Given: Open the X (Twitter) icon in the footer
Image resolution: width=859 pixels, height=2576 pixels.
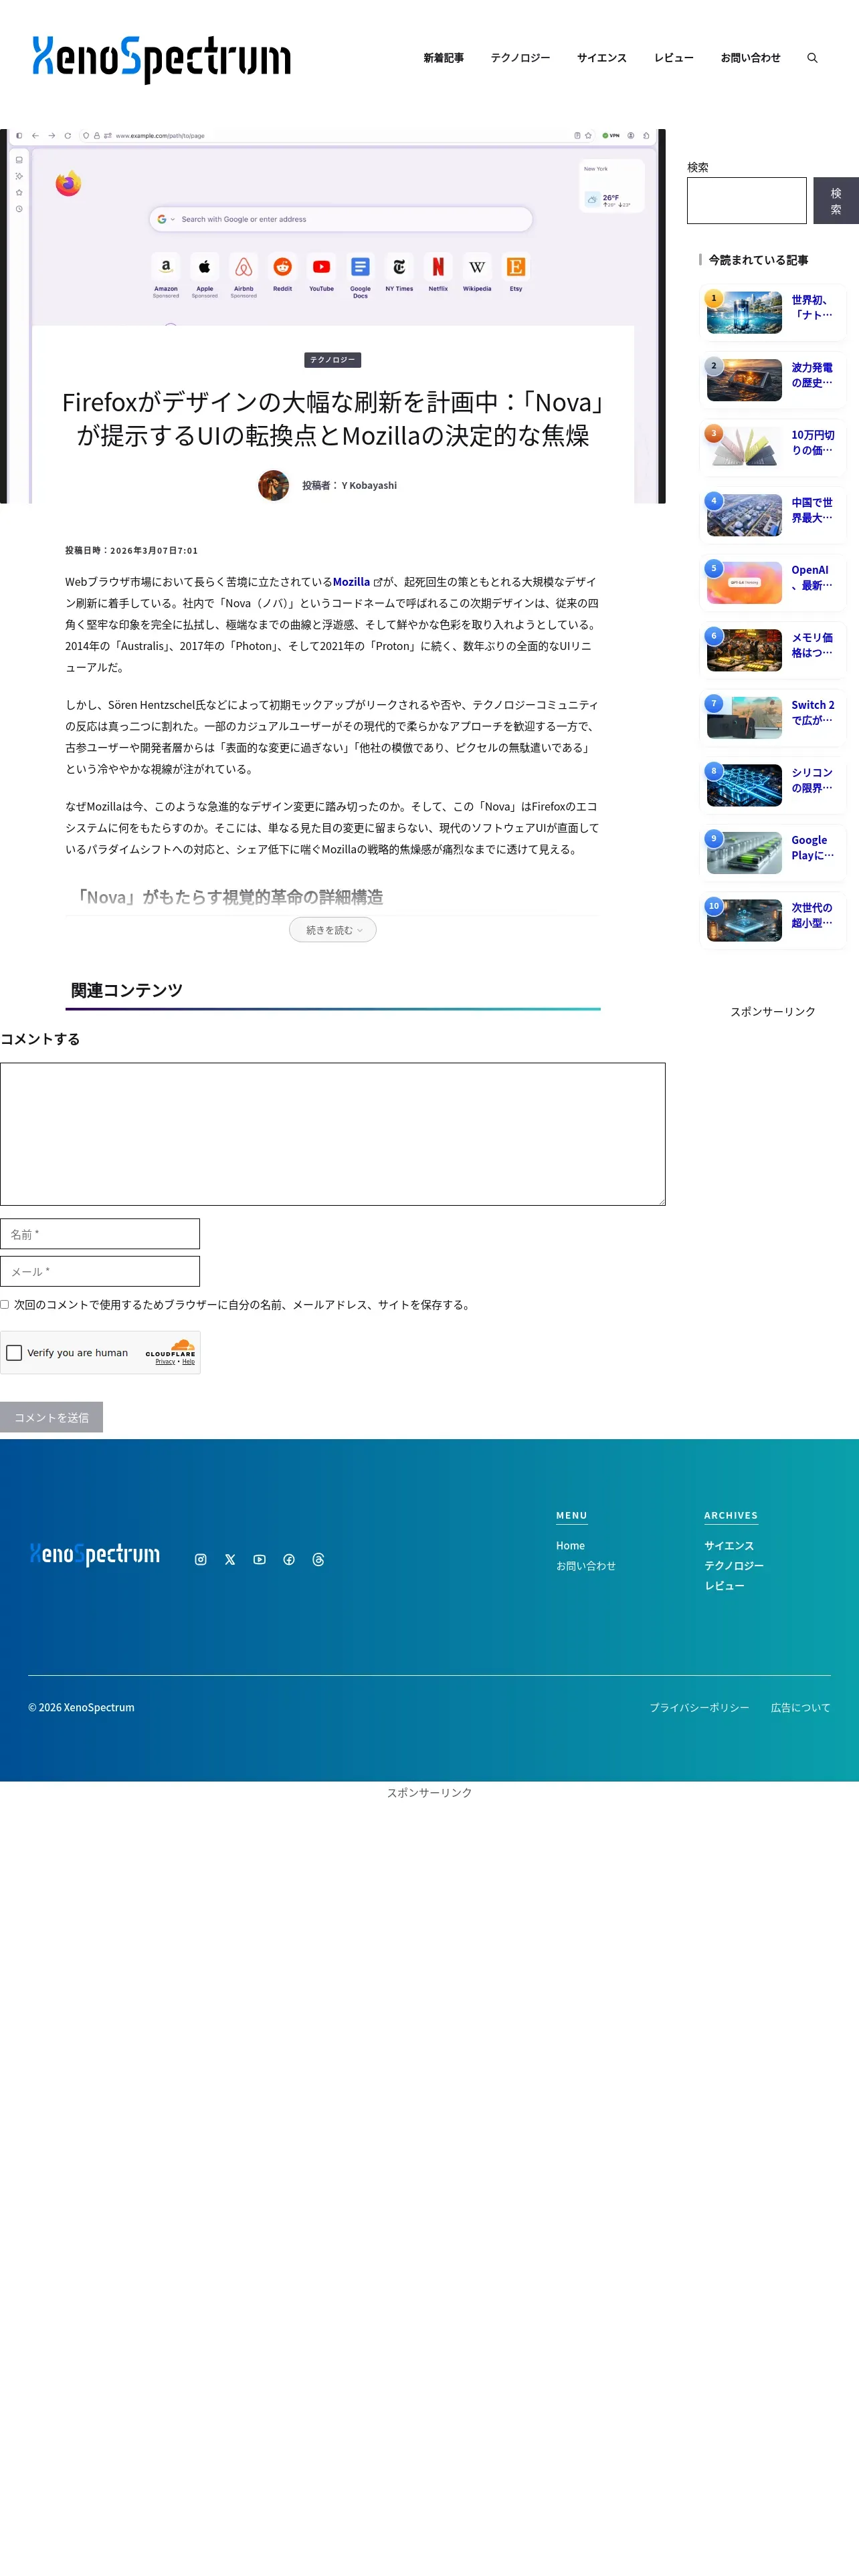Looking at the screenshot, I should tap(230, 1559).
